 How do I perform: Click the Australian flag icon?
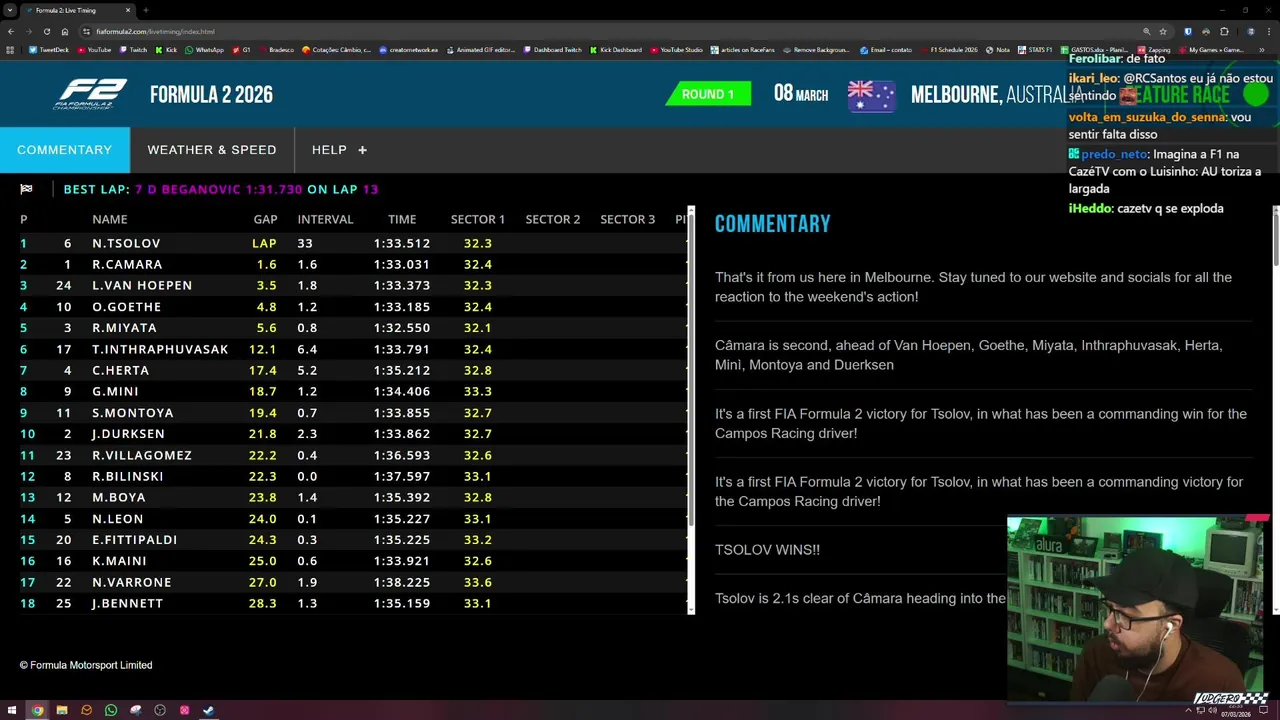click(x=871, y=95)
